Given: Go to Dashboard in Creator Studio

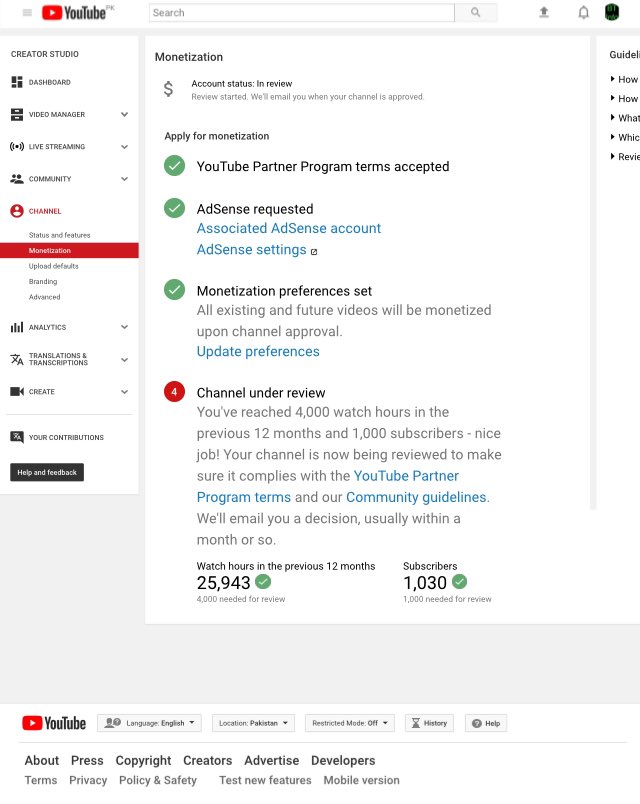Looking at the screenshot, I should tap(50, 82).
